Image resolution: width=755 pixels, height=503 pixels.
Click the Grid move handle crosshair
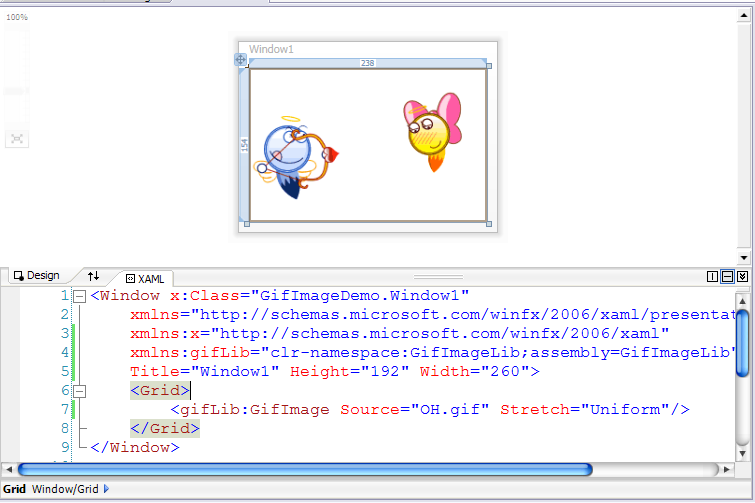(240, 60)
